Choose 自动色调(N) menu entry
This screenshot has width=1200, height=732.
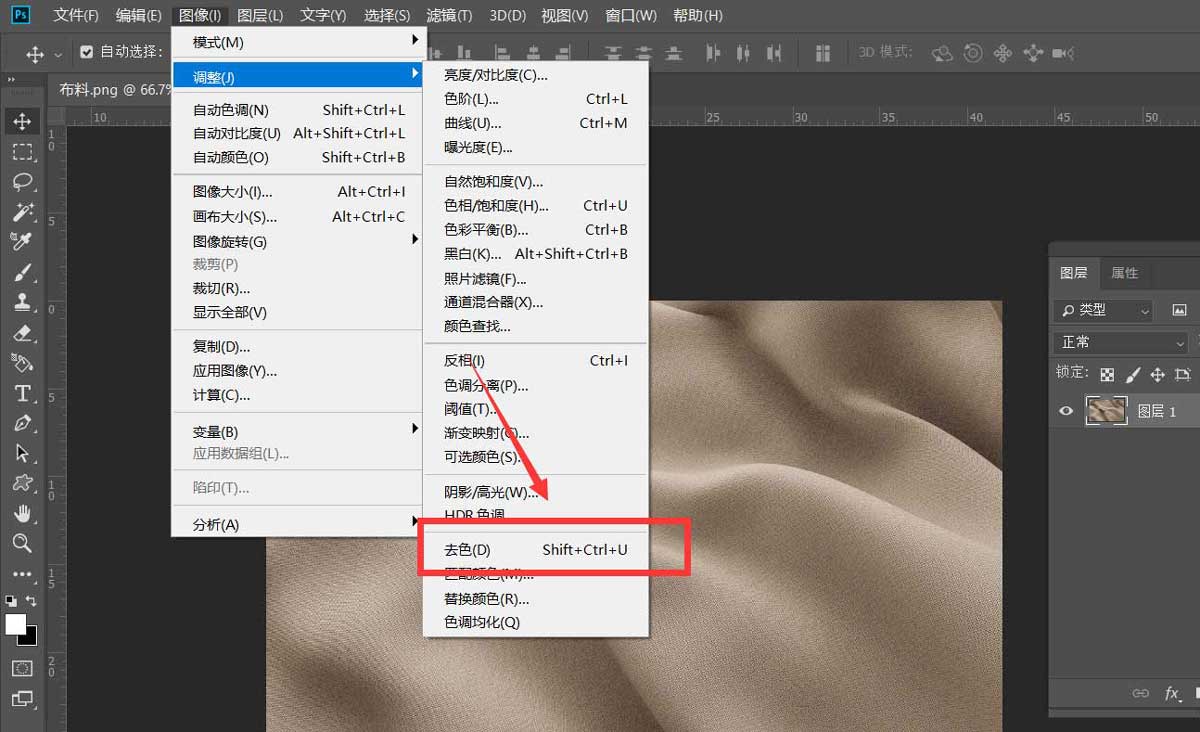(299, 110)
